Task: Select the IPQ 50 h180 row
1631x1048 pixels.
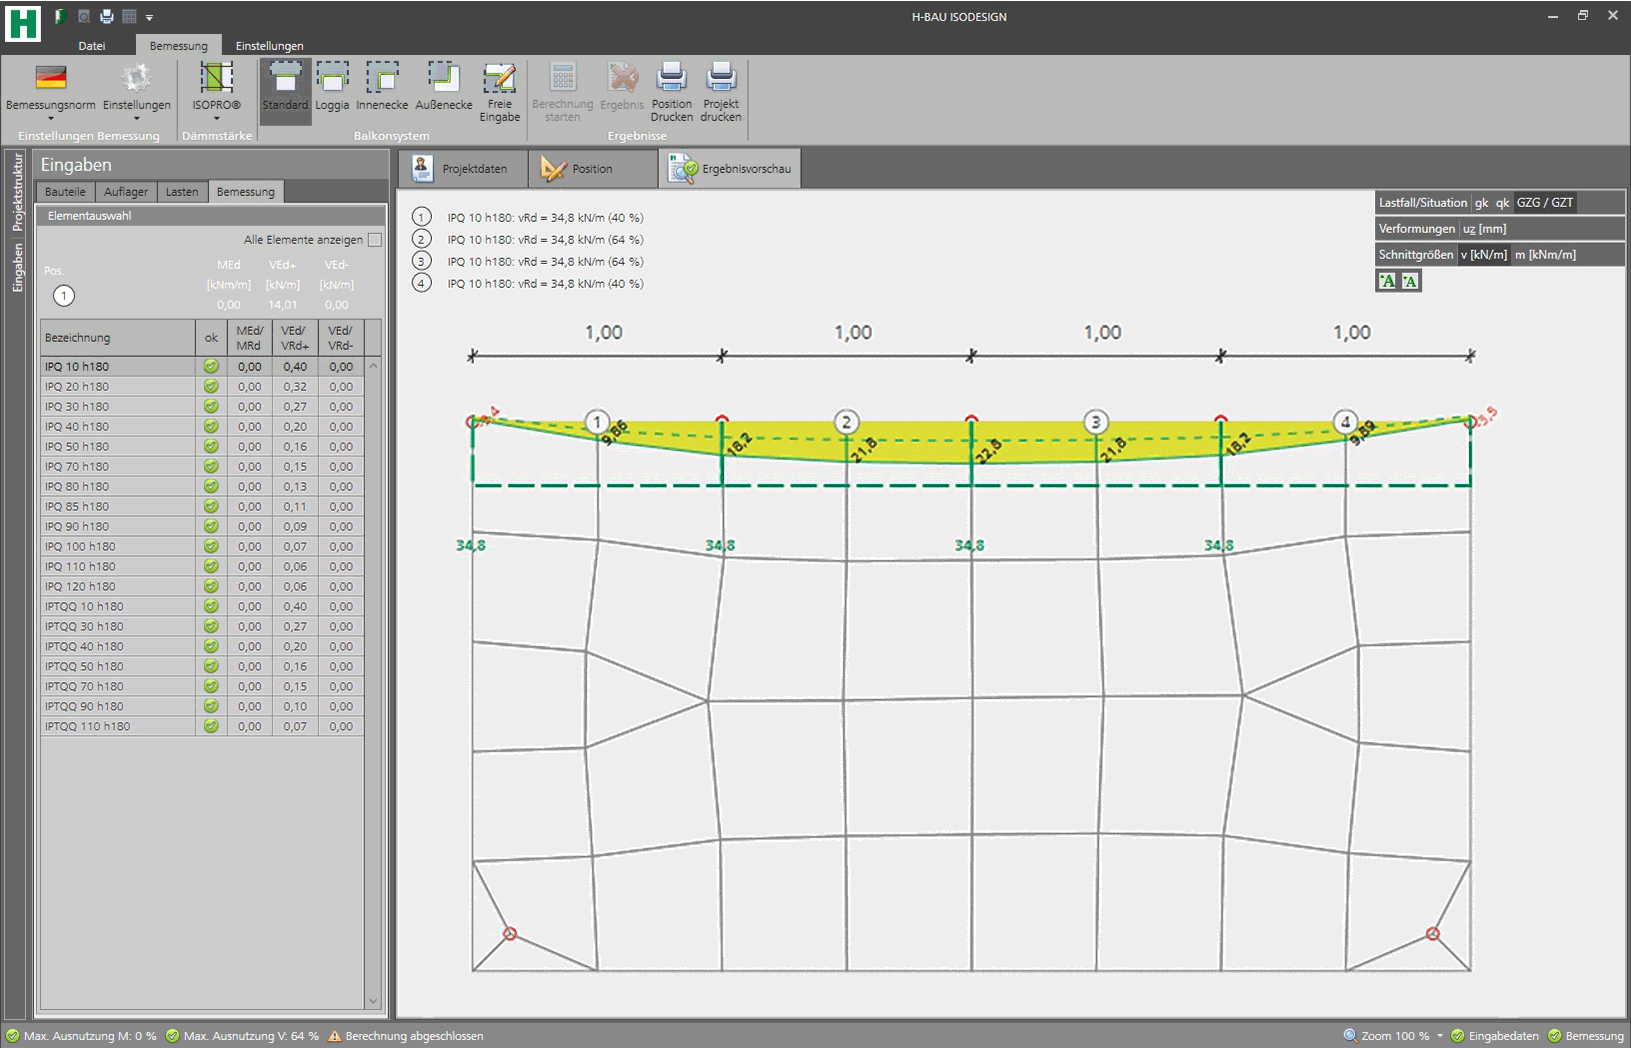Action: click(x=202, y=447)
